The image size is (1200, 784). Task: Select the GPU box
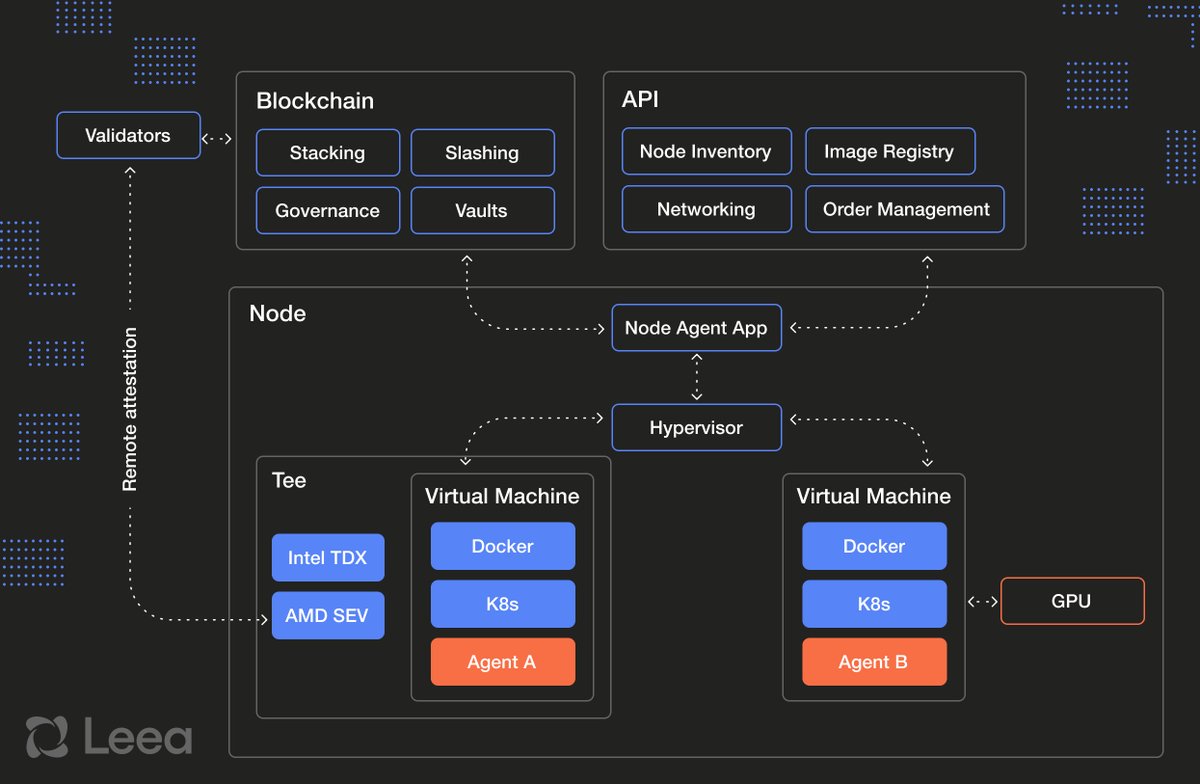(x=1073, y=601)
